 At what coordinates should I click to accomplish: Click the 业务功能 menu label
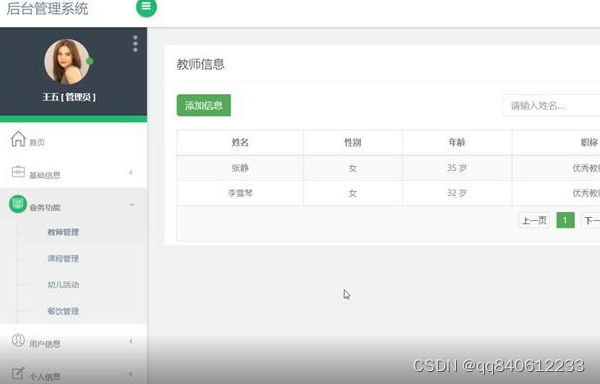[x=45, y=208]
